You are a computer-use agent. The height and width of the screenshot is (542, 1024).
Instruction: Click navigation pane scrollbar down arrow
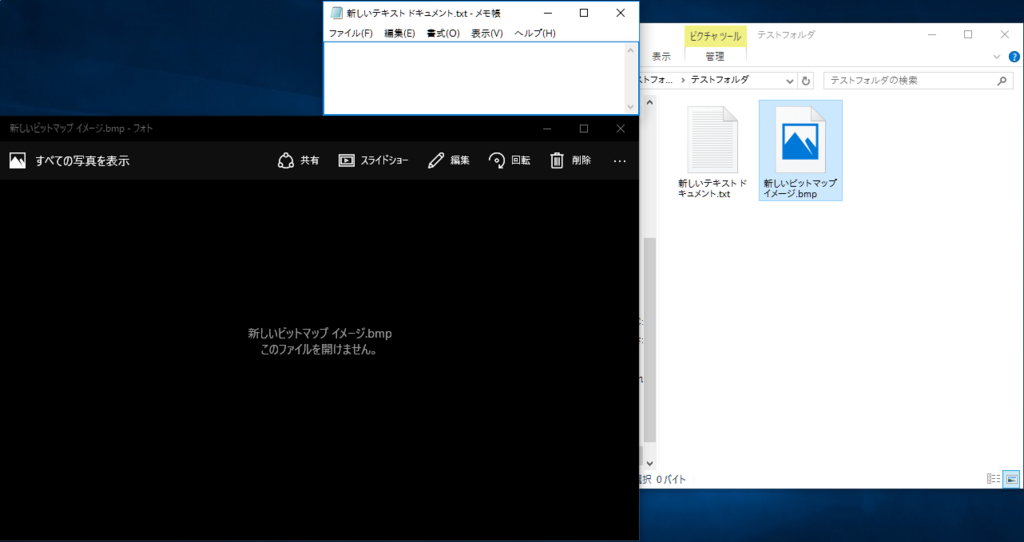[650, 463]
